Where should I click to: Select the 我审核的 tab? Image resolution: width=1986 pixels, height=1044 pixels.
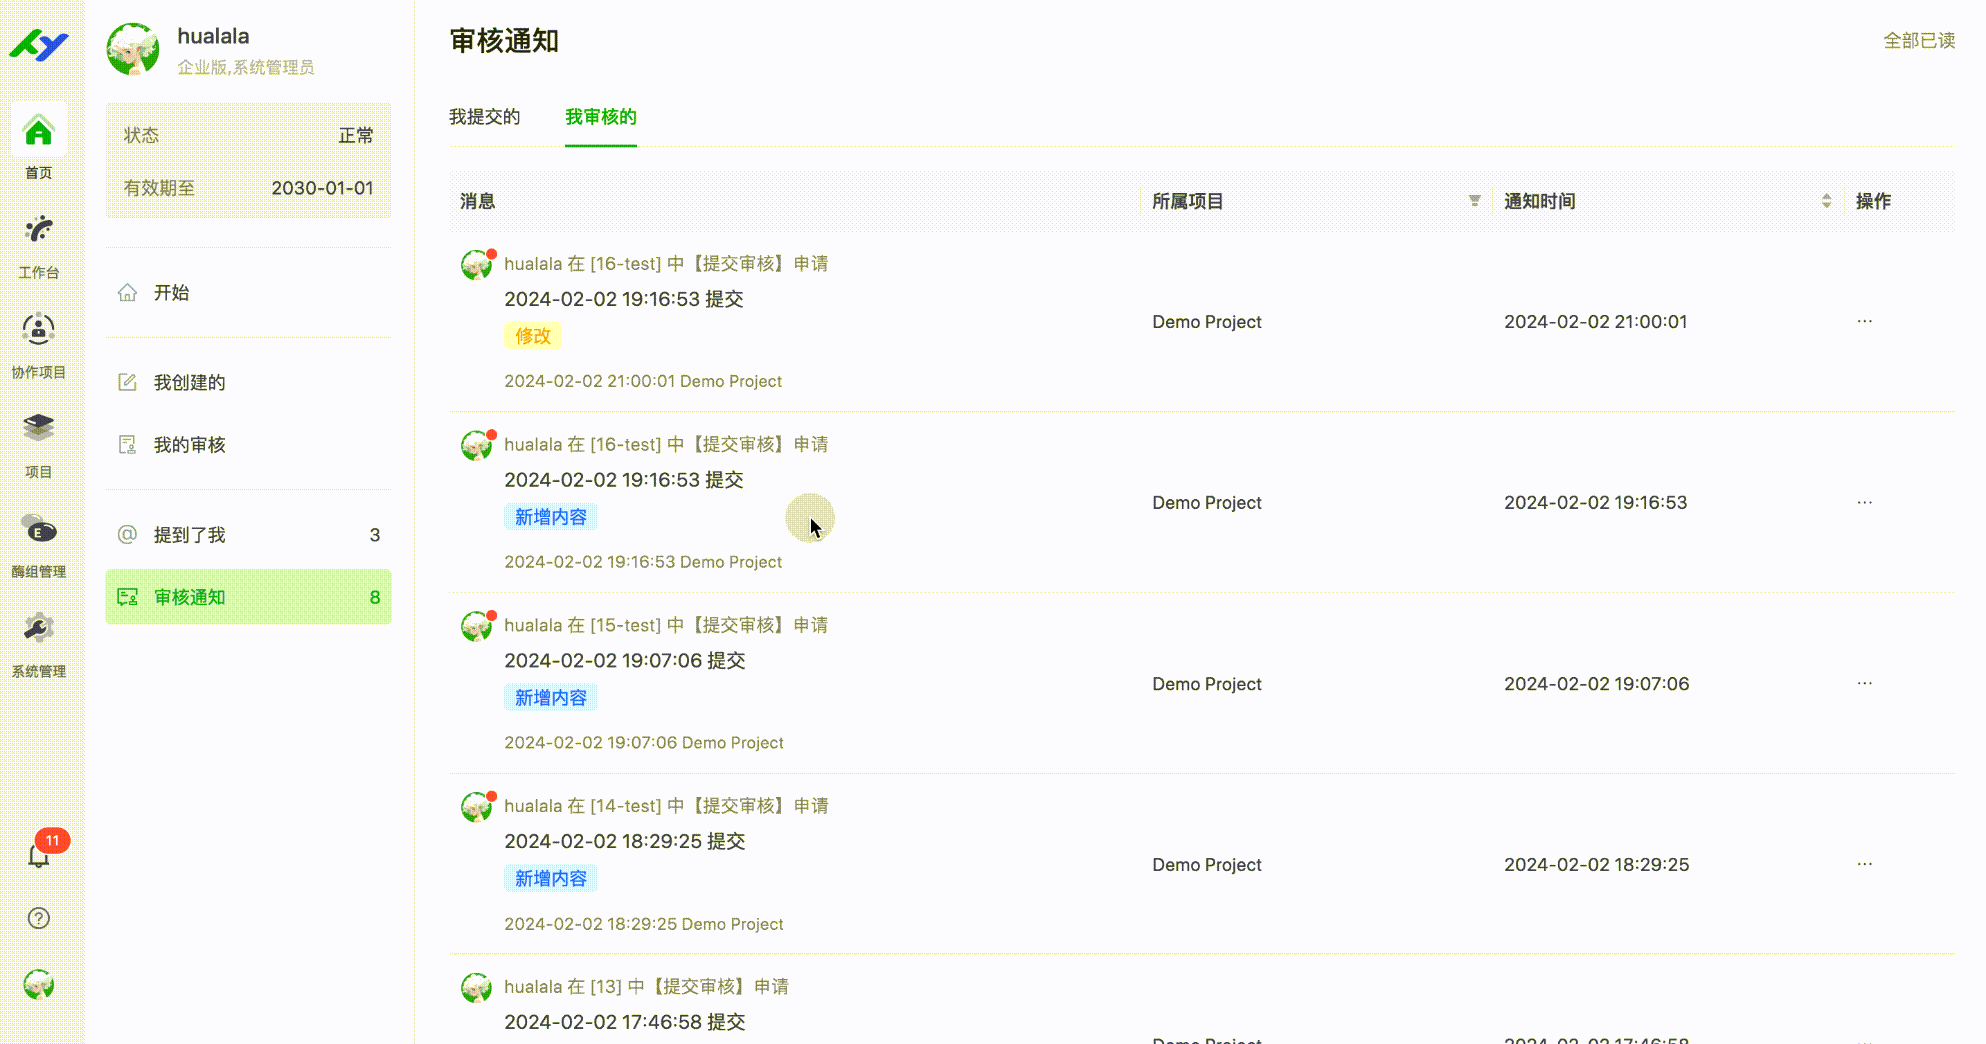(x=600, y=117)
